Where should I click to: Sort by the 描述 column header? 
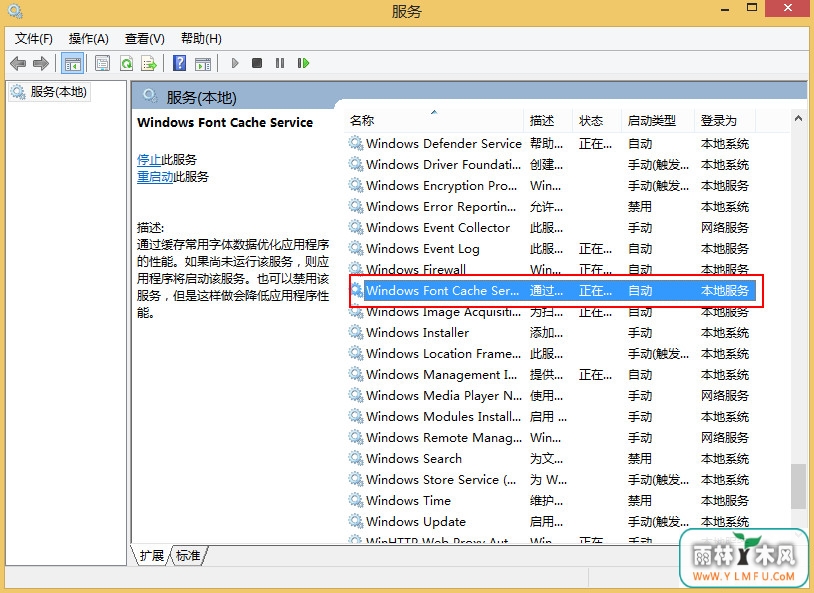(x=548, y=120)
